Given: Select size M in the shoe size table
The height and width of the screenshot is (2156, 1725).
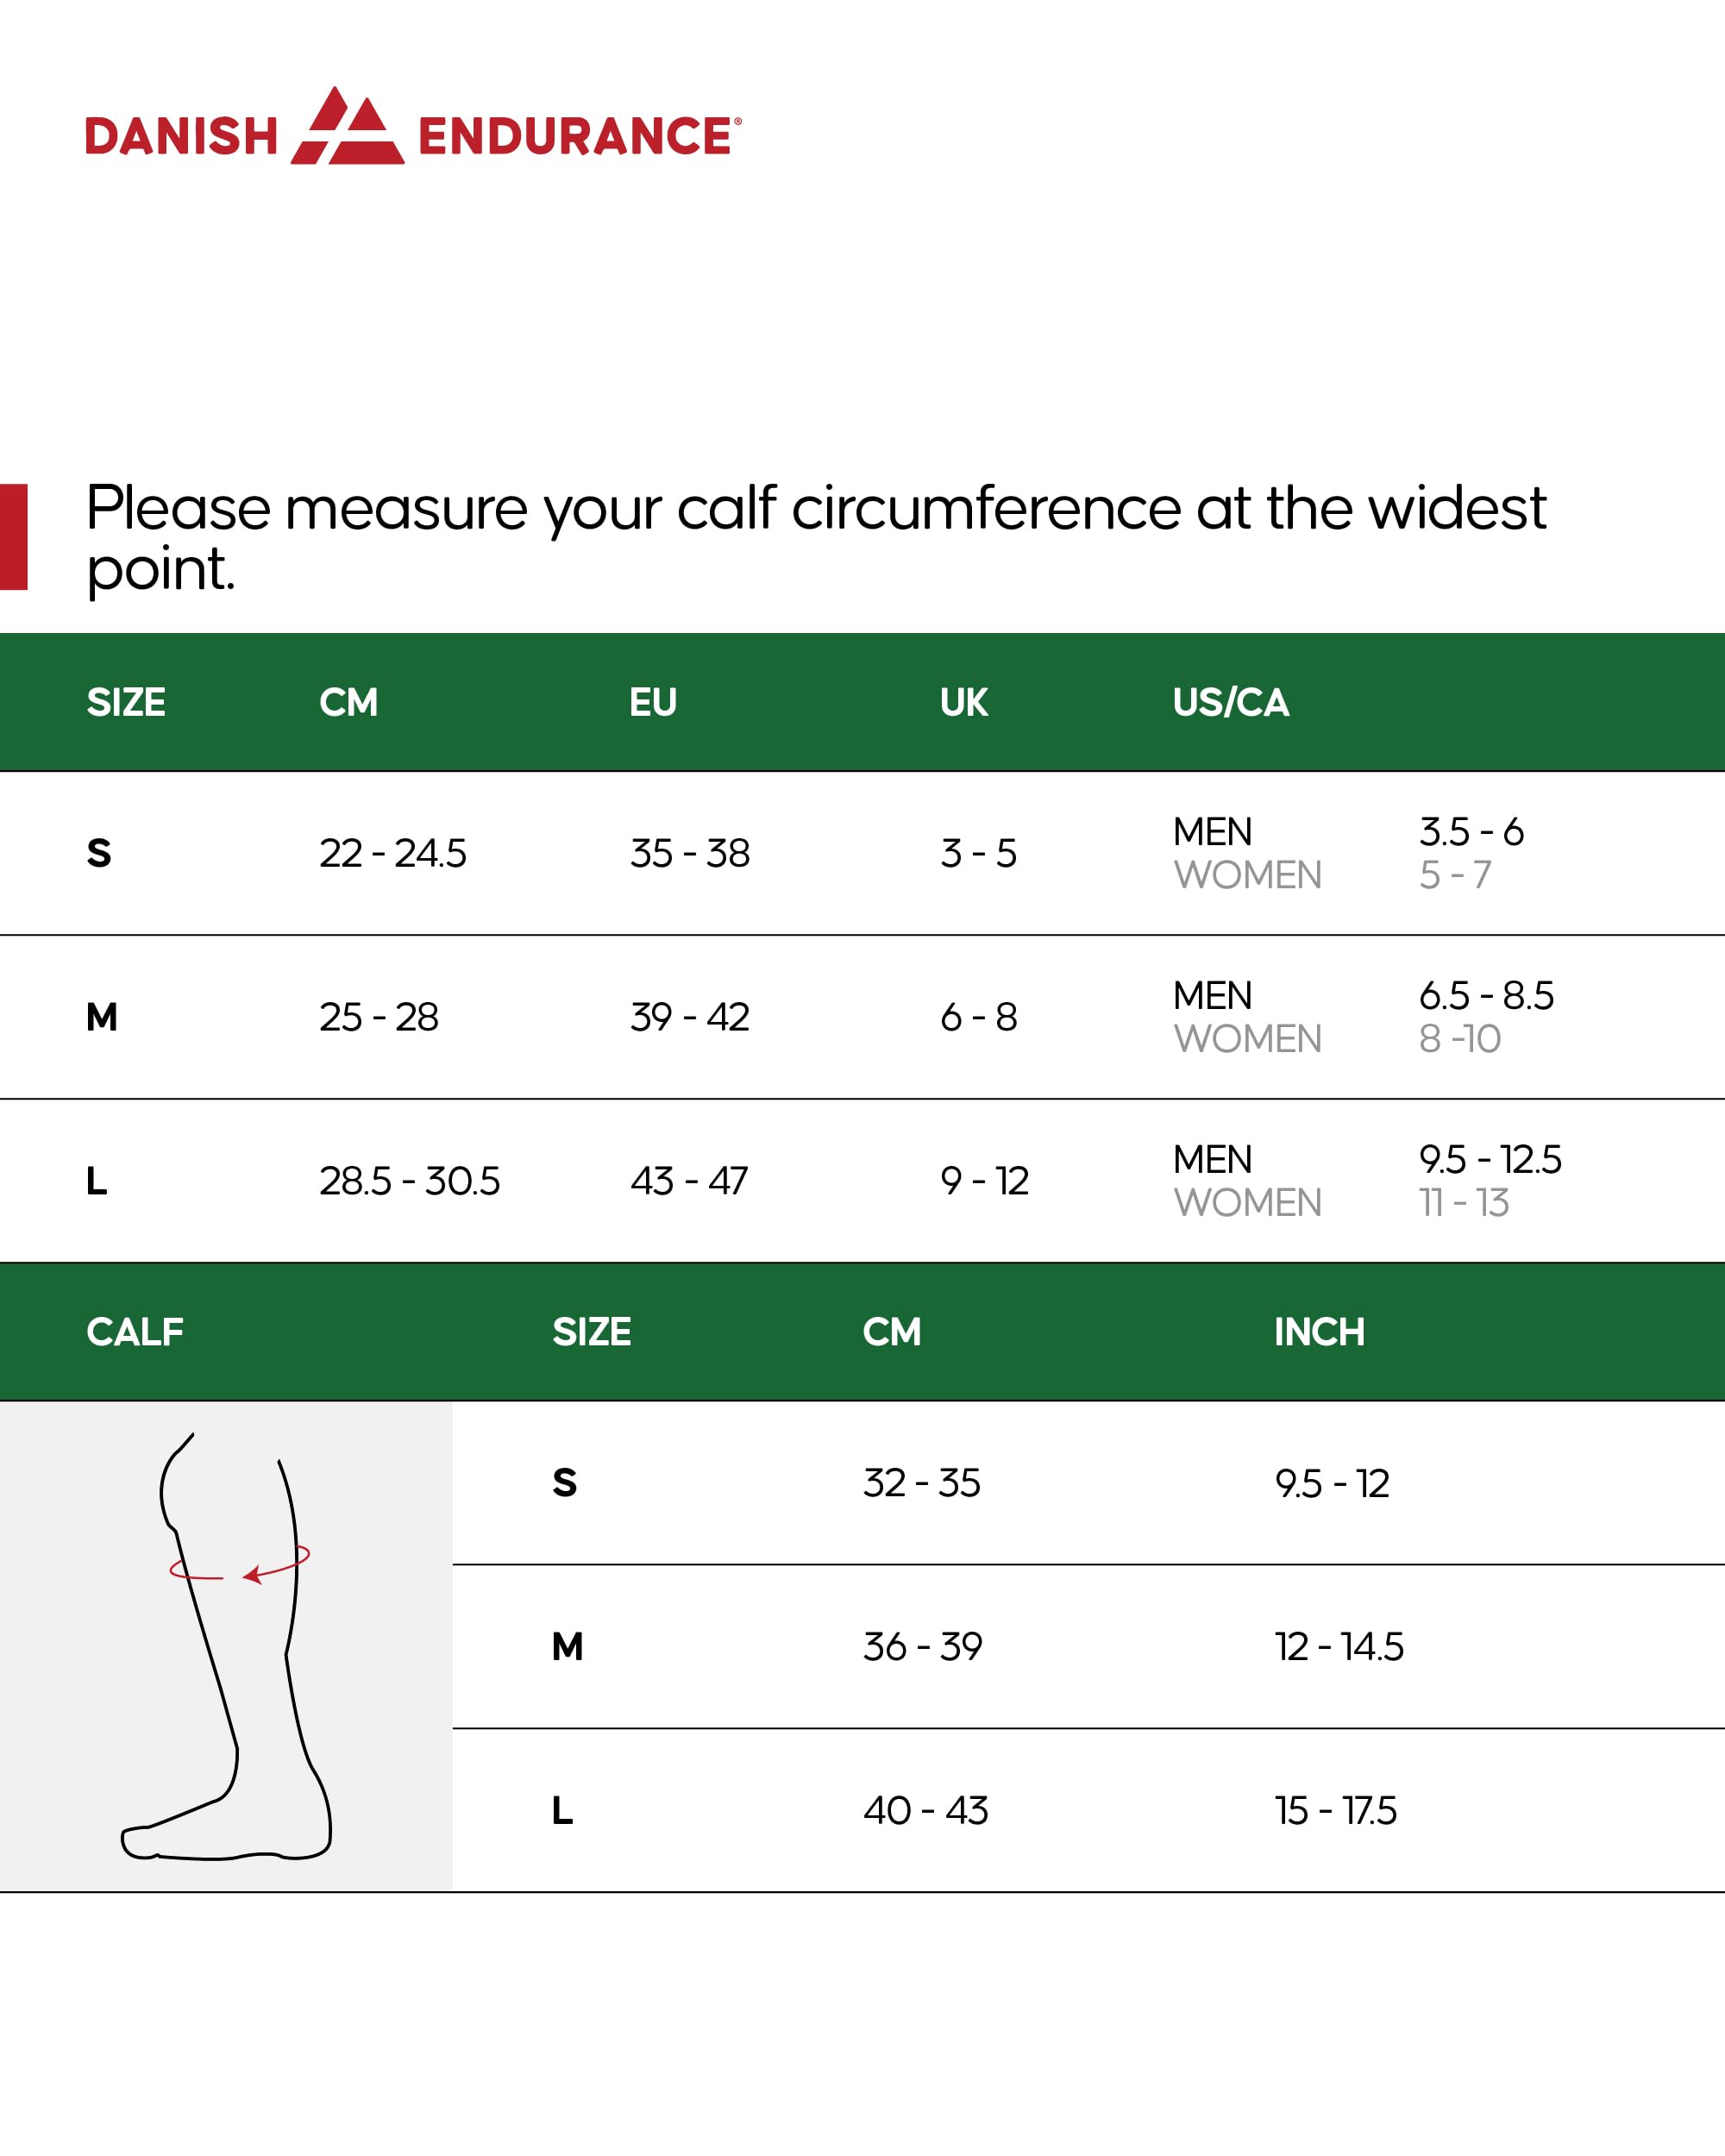Looking at the screenshot, I should (x=102, y=1017).
